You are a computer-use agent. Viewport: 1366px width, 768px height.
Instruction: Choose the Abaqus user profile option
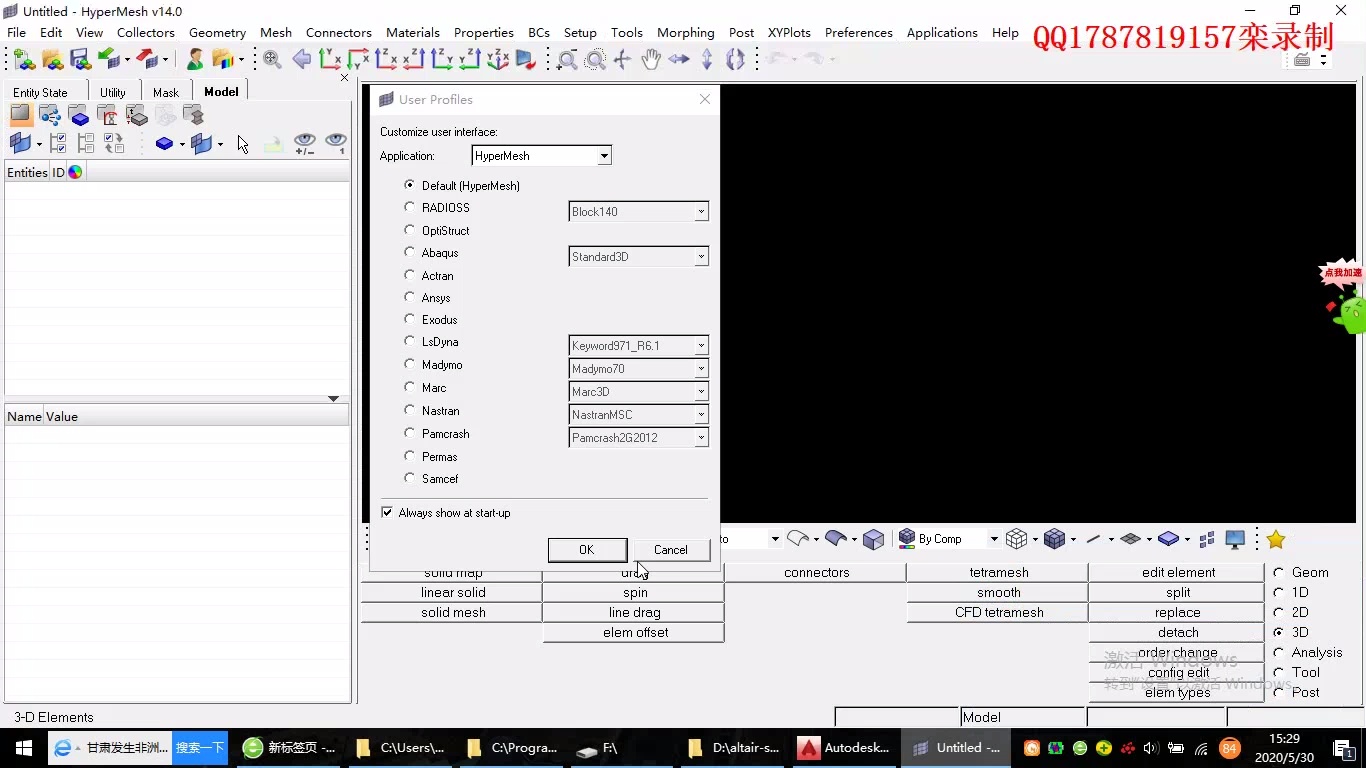pyautogui.click(x=409, y=253)
